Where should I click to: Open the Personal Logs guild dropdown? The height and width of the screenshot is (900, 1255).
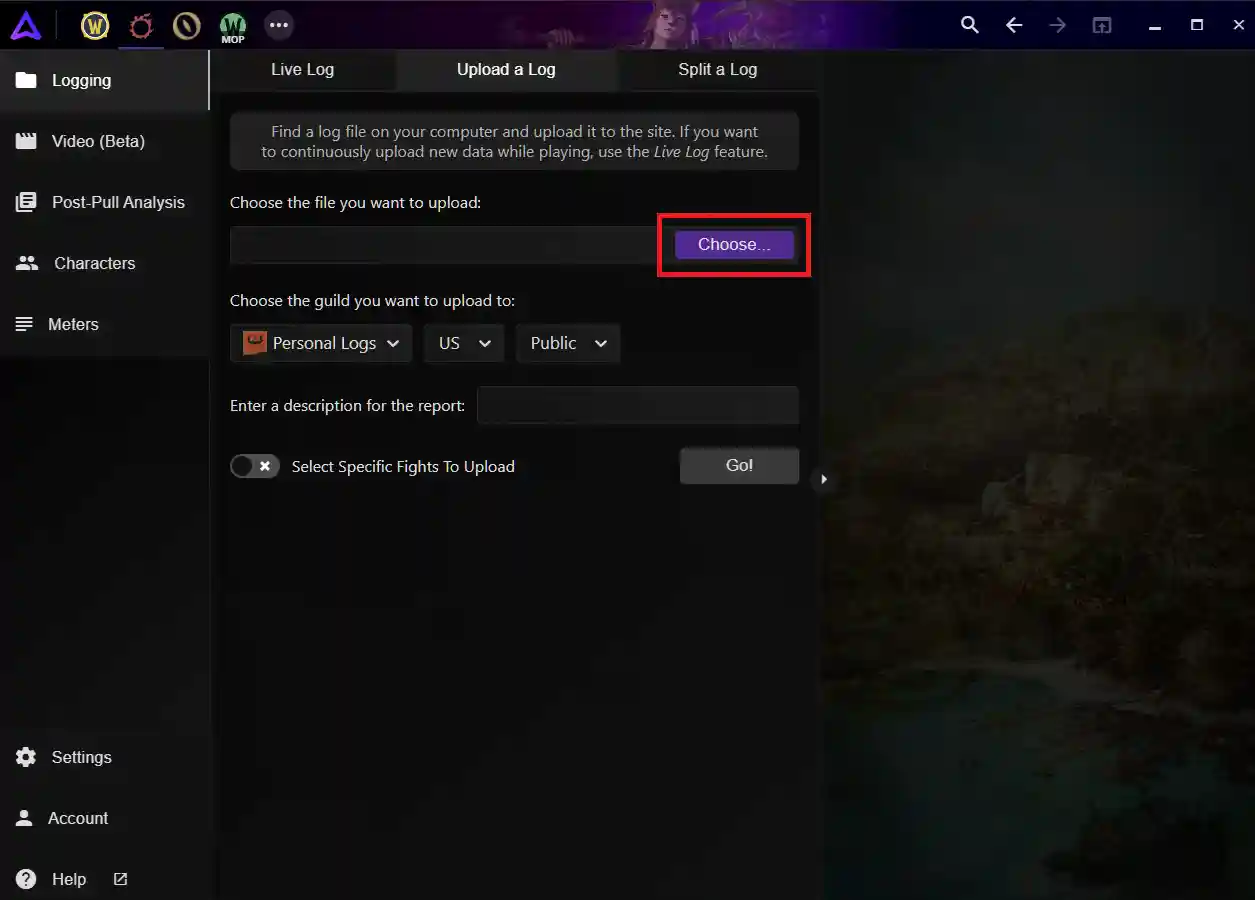coord(320,343)
